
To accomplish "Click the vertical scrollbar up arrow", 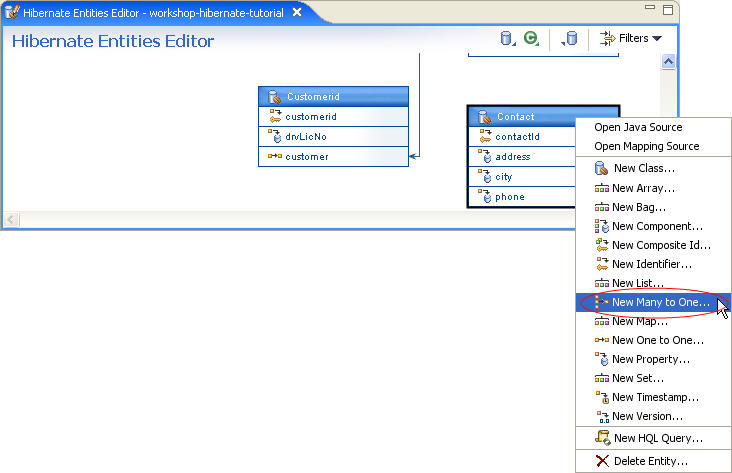I will [x=668, y=62].
